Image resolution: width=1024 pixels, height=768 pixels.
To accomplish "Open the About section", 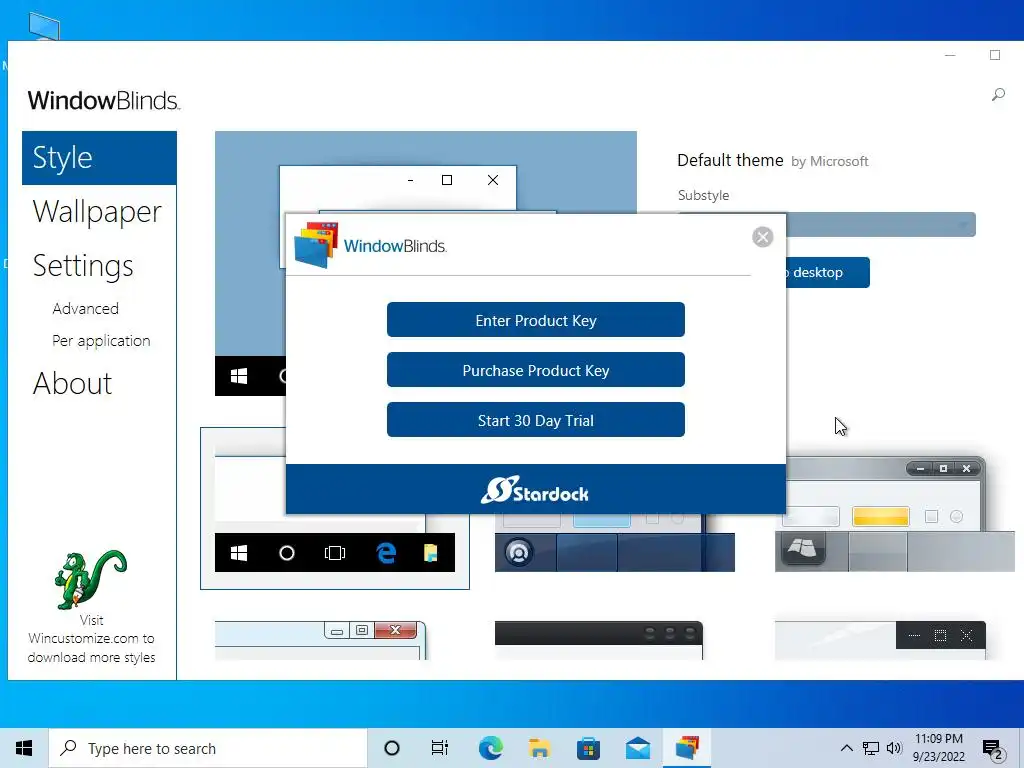I will [x=72, y=383].
